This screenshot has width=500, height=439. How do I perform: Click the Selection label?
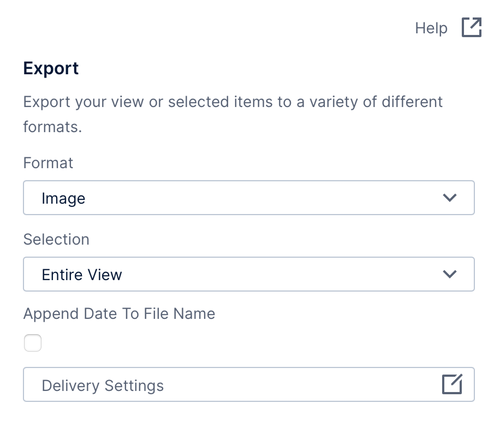click(56, 239)
